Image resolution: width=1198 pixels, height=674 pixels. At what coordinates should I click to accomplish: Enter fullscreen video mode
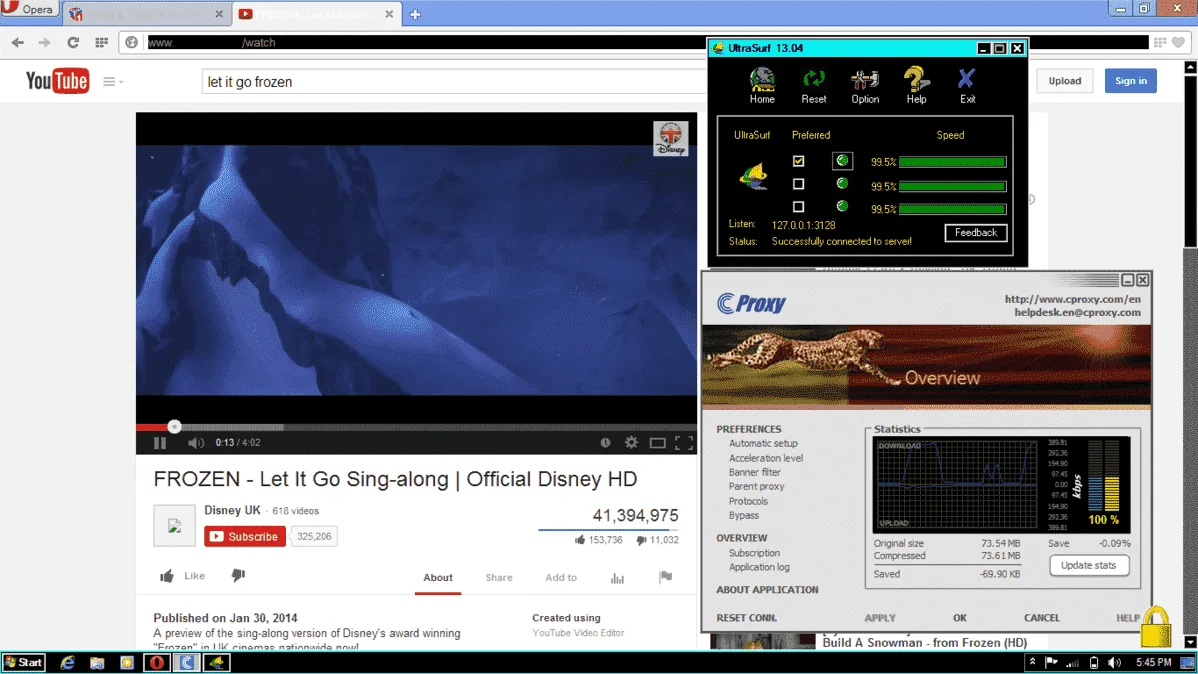684,442
